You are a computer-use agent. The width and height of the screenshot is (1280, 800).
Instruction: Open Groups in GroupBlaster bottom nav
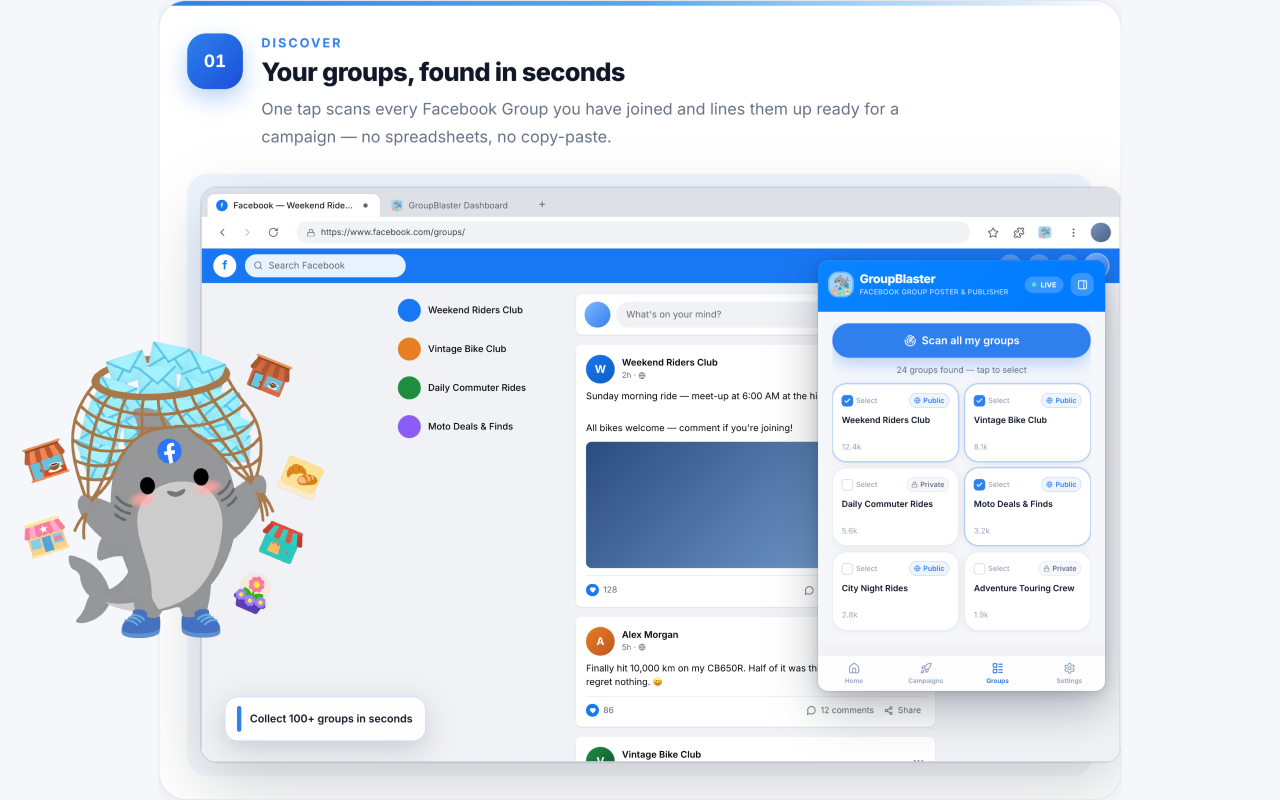pos(997,673)
